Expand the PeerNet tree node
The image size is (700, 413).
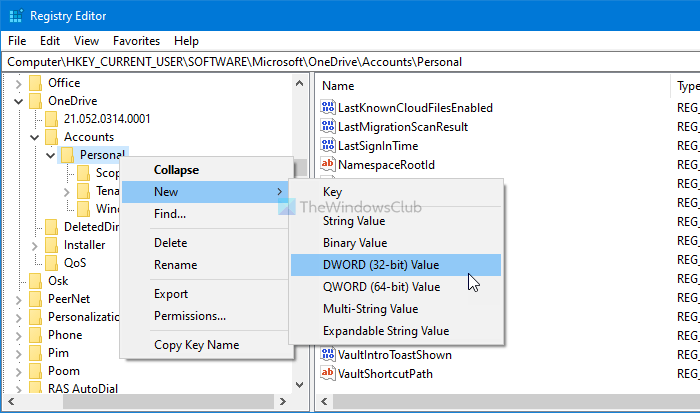pyautogui.click(x=18, y=300)
